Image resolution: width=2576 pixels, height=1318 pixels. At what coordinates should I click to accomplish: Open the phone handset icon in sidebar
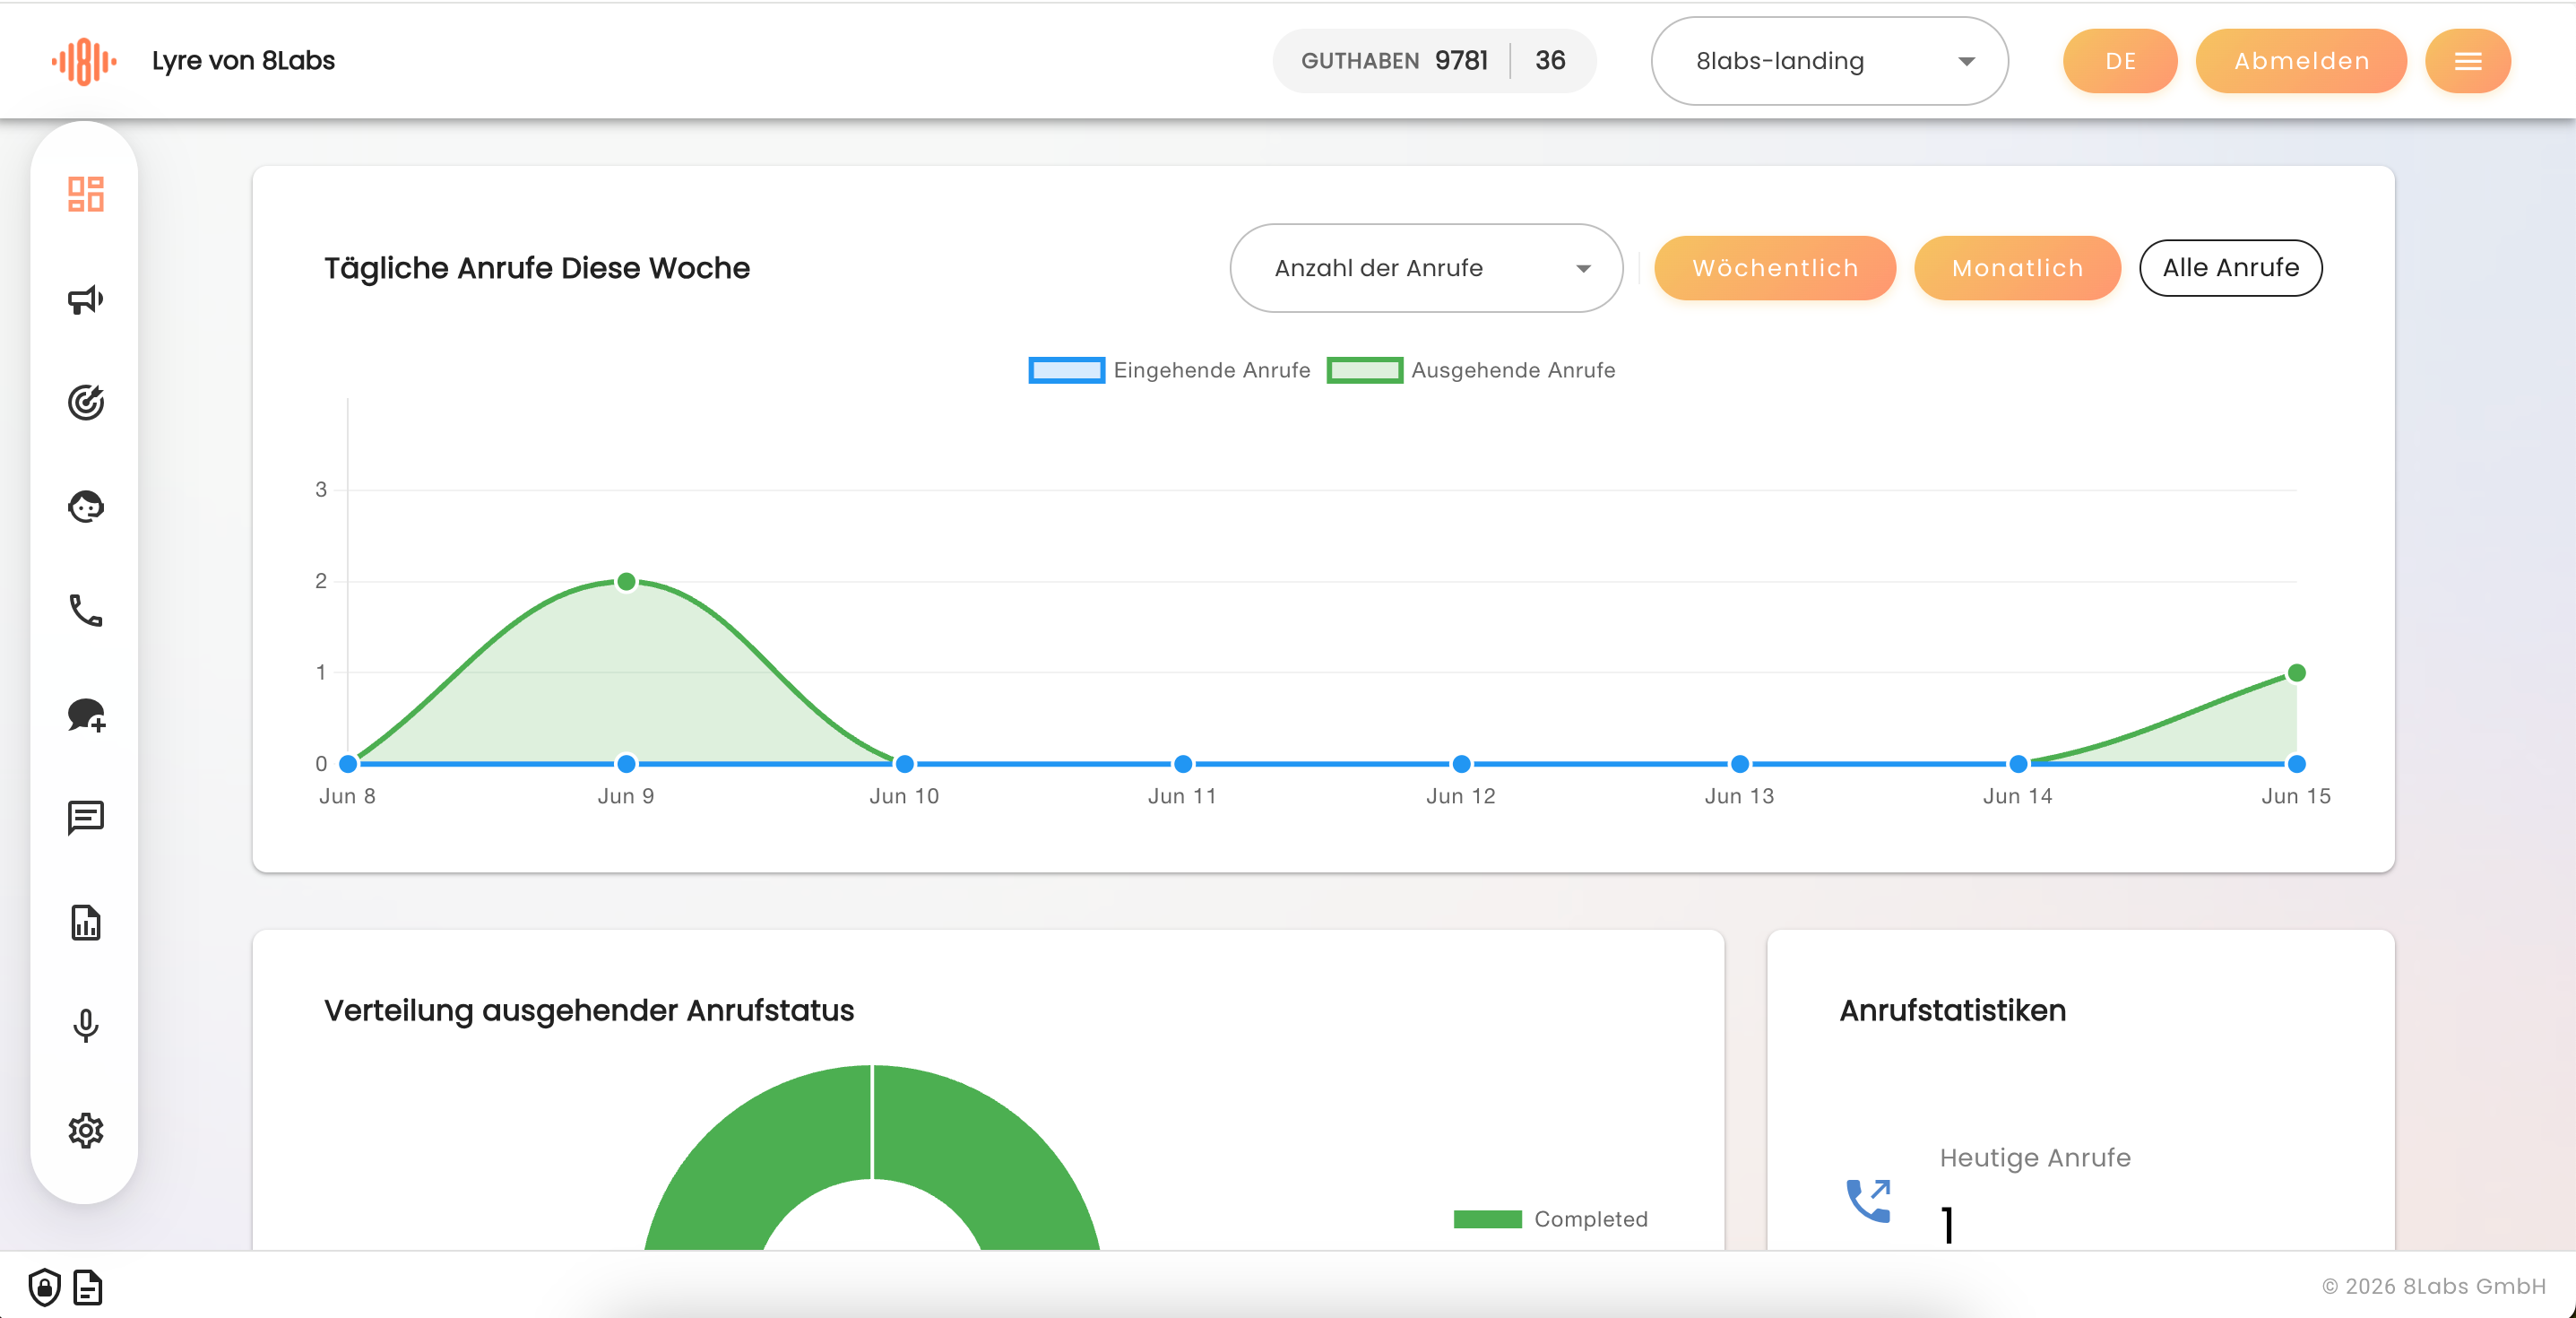click(86, 610)
